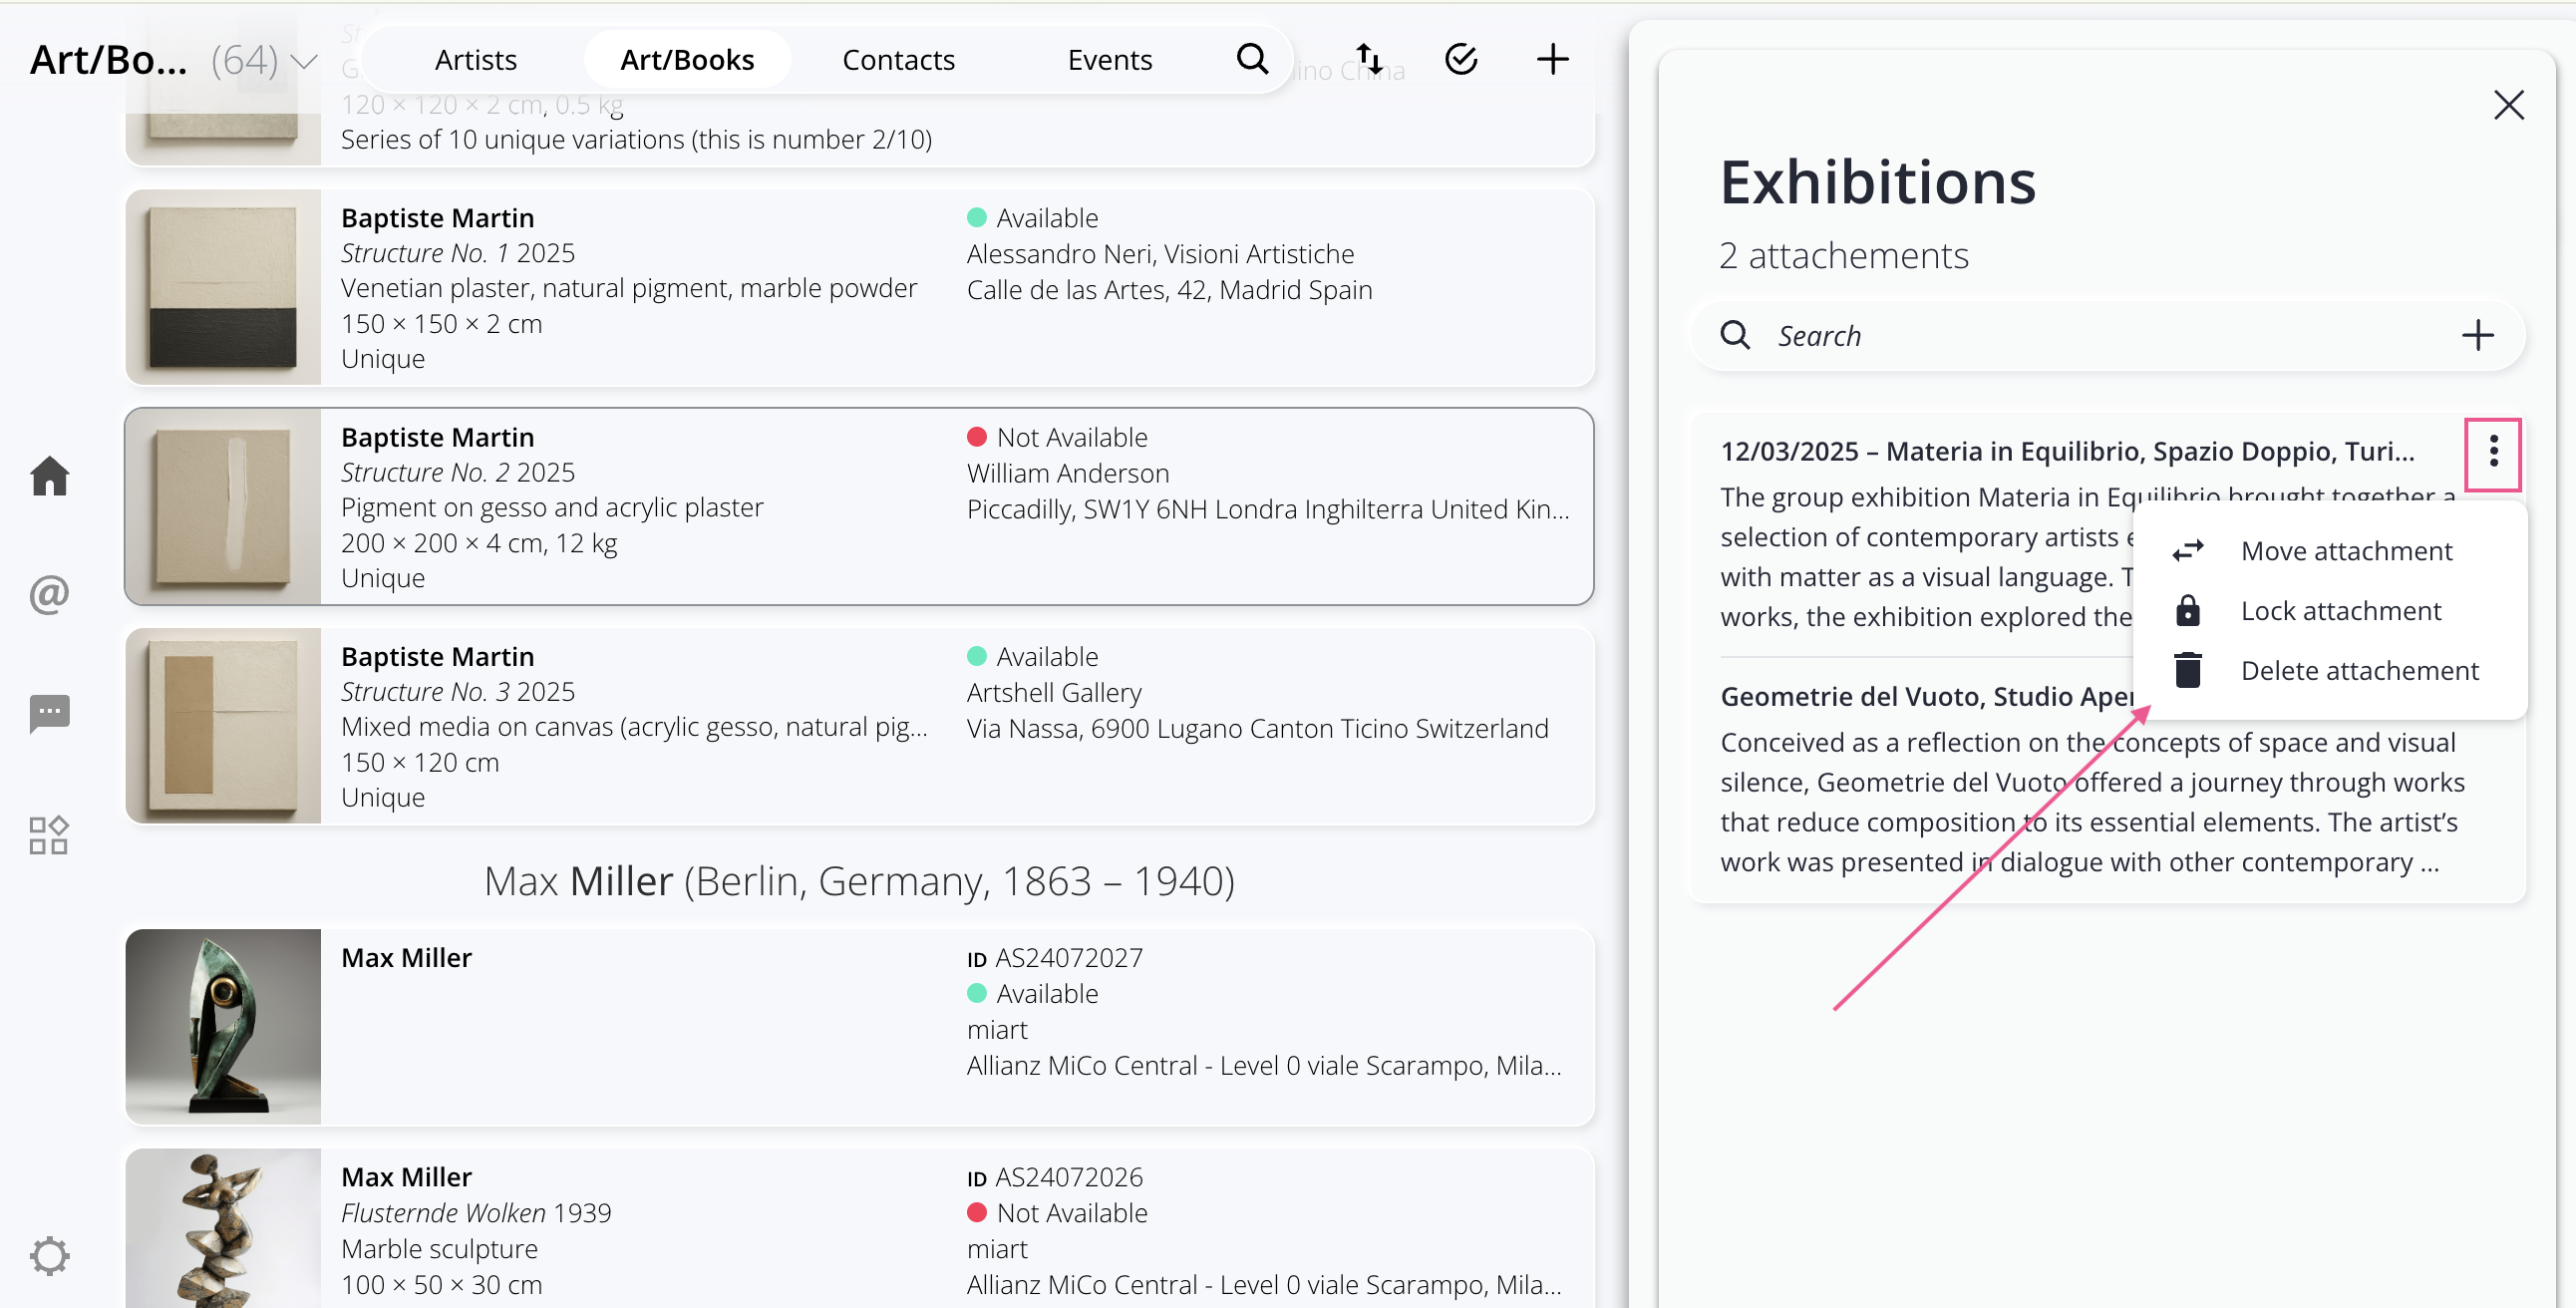Viewport: 2576px width, 1308px height.
Task: Open the home icon in sidebar
Action: click(49, 476)
